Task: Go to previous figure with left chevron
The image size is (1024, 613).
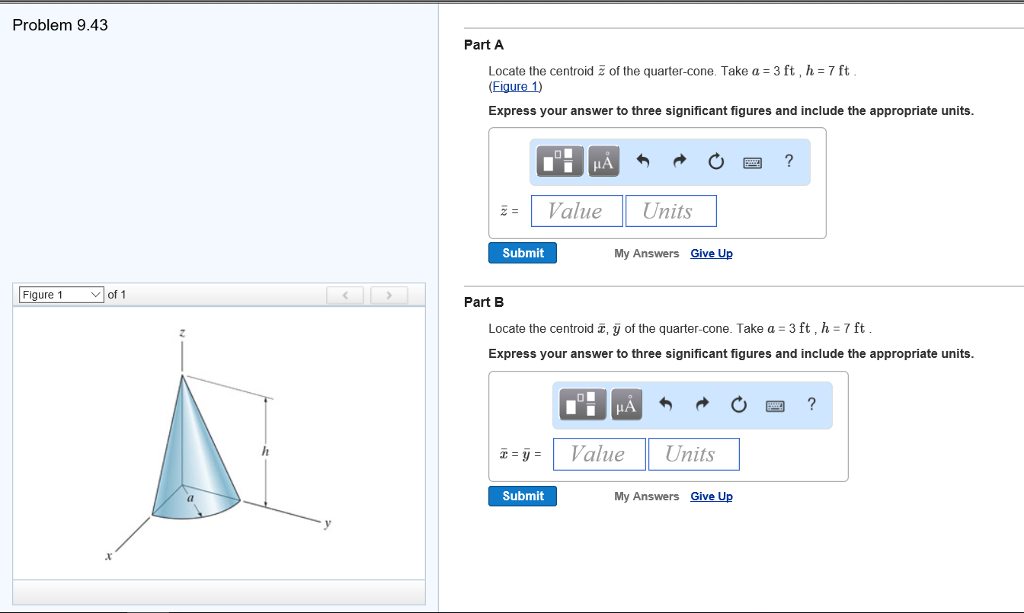Action: coord(345,294)
